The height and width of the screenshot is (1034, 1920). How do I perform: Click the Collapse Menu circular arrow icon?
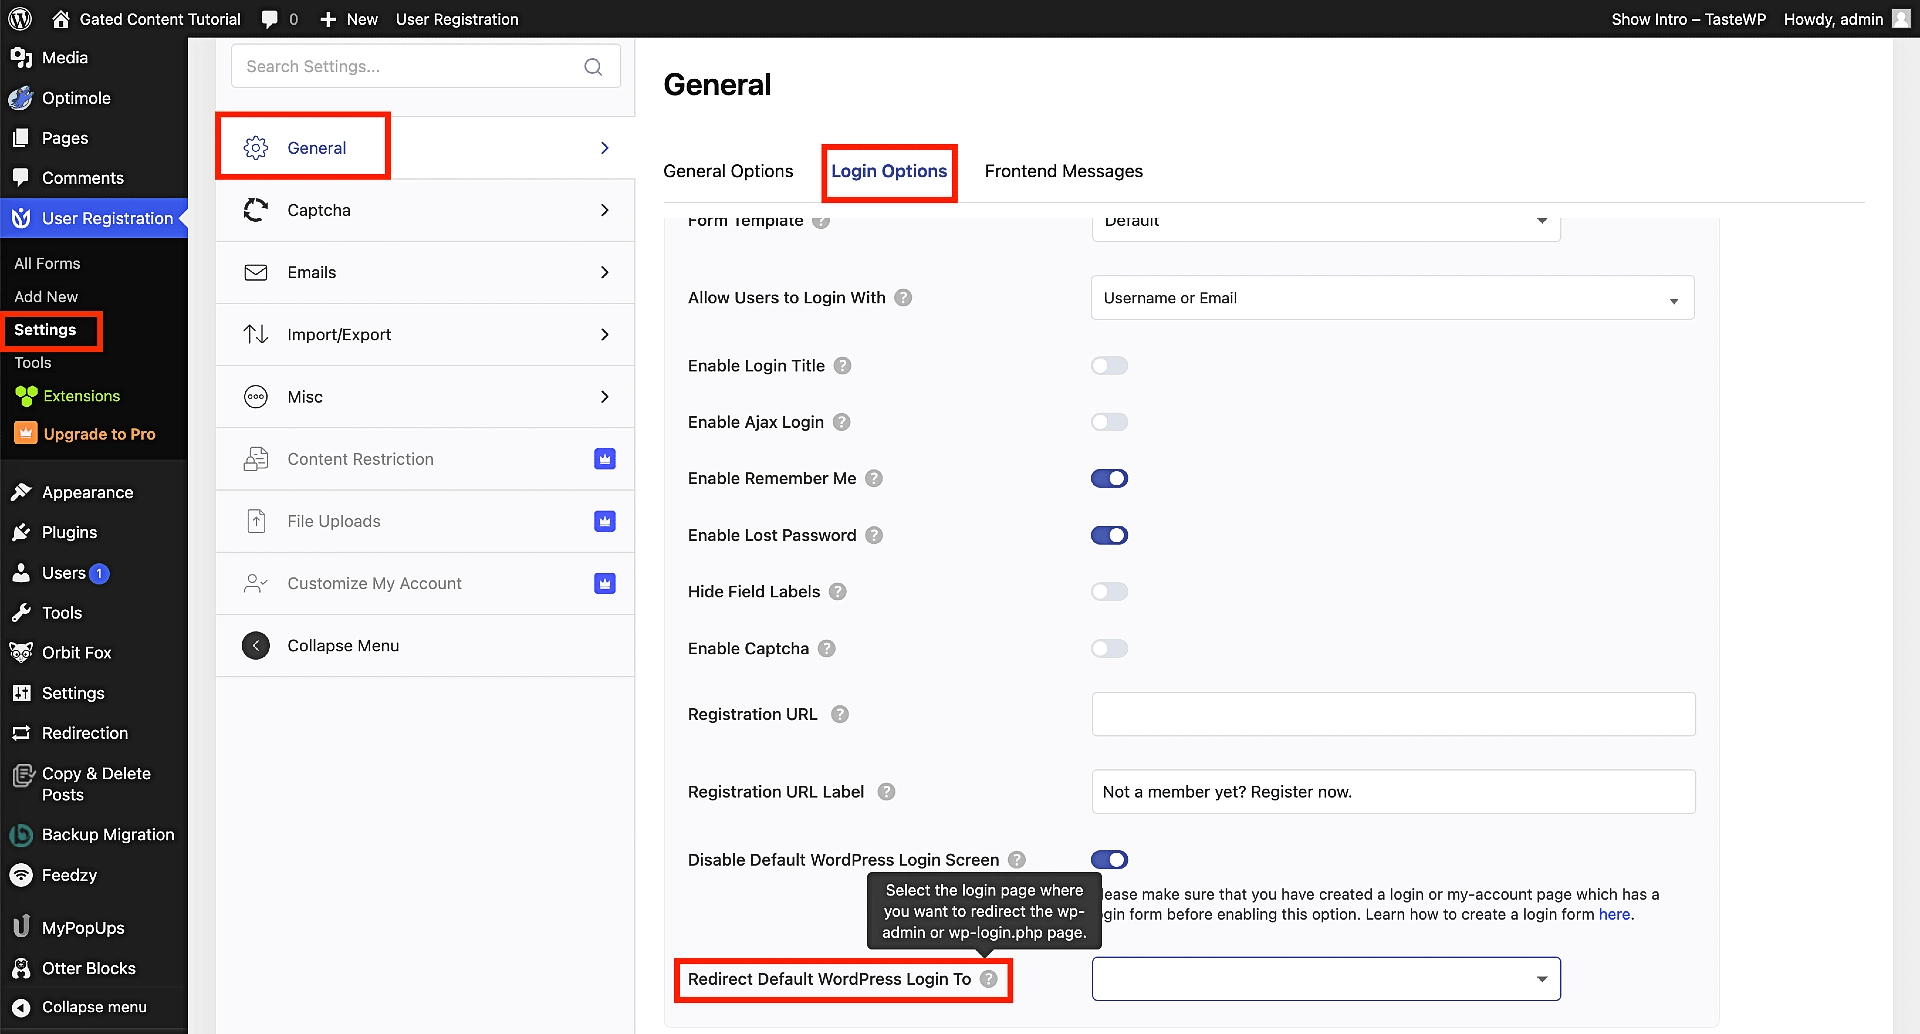(256, 645)
